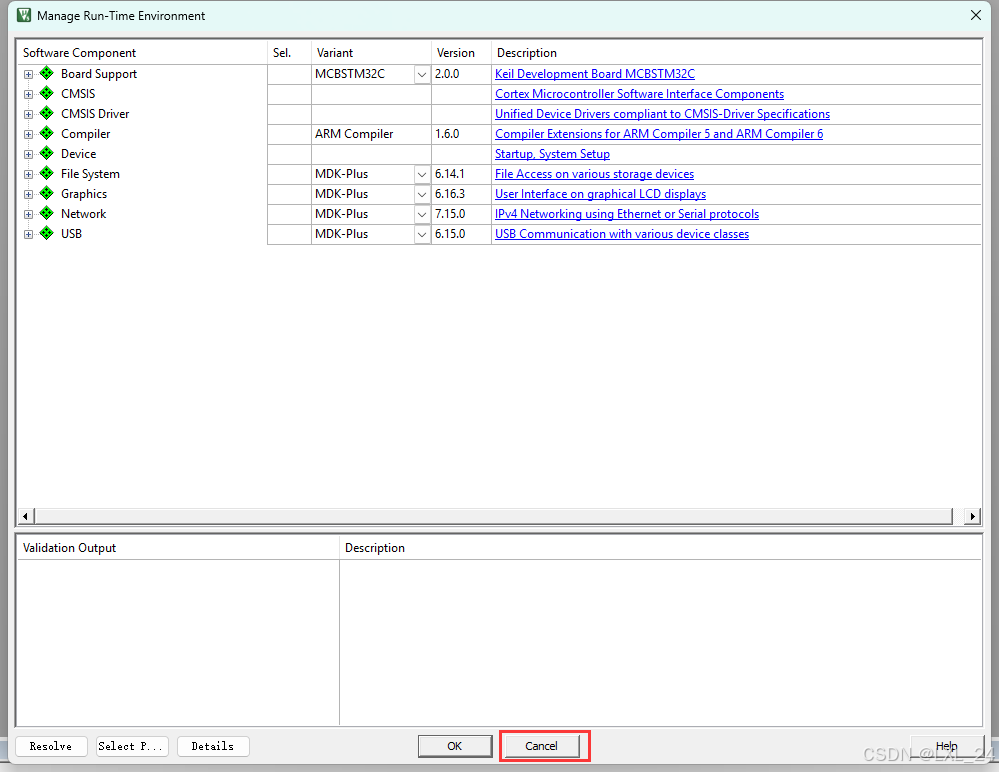Click the horizontal scrollbar thumb

(x=493, y=516)
